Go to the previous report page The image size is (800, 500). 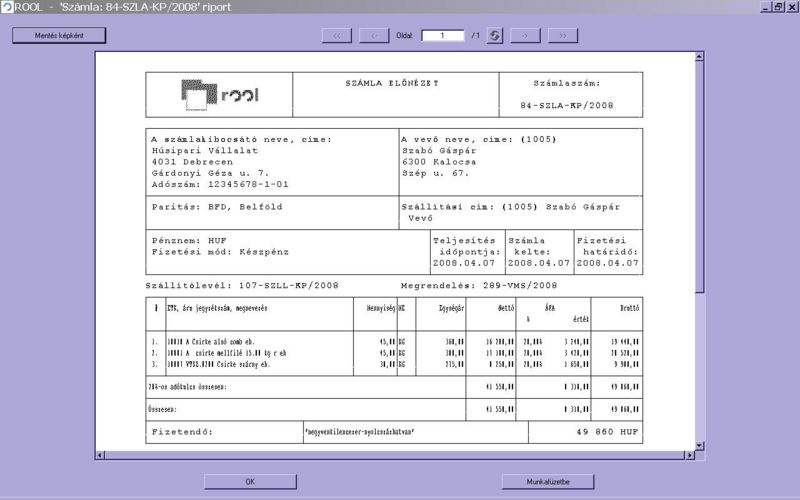(374, 35)
